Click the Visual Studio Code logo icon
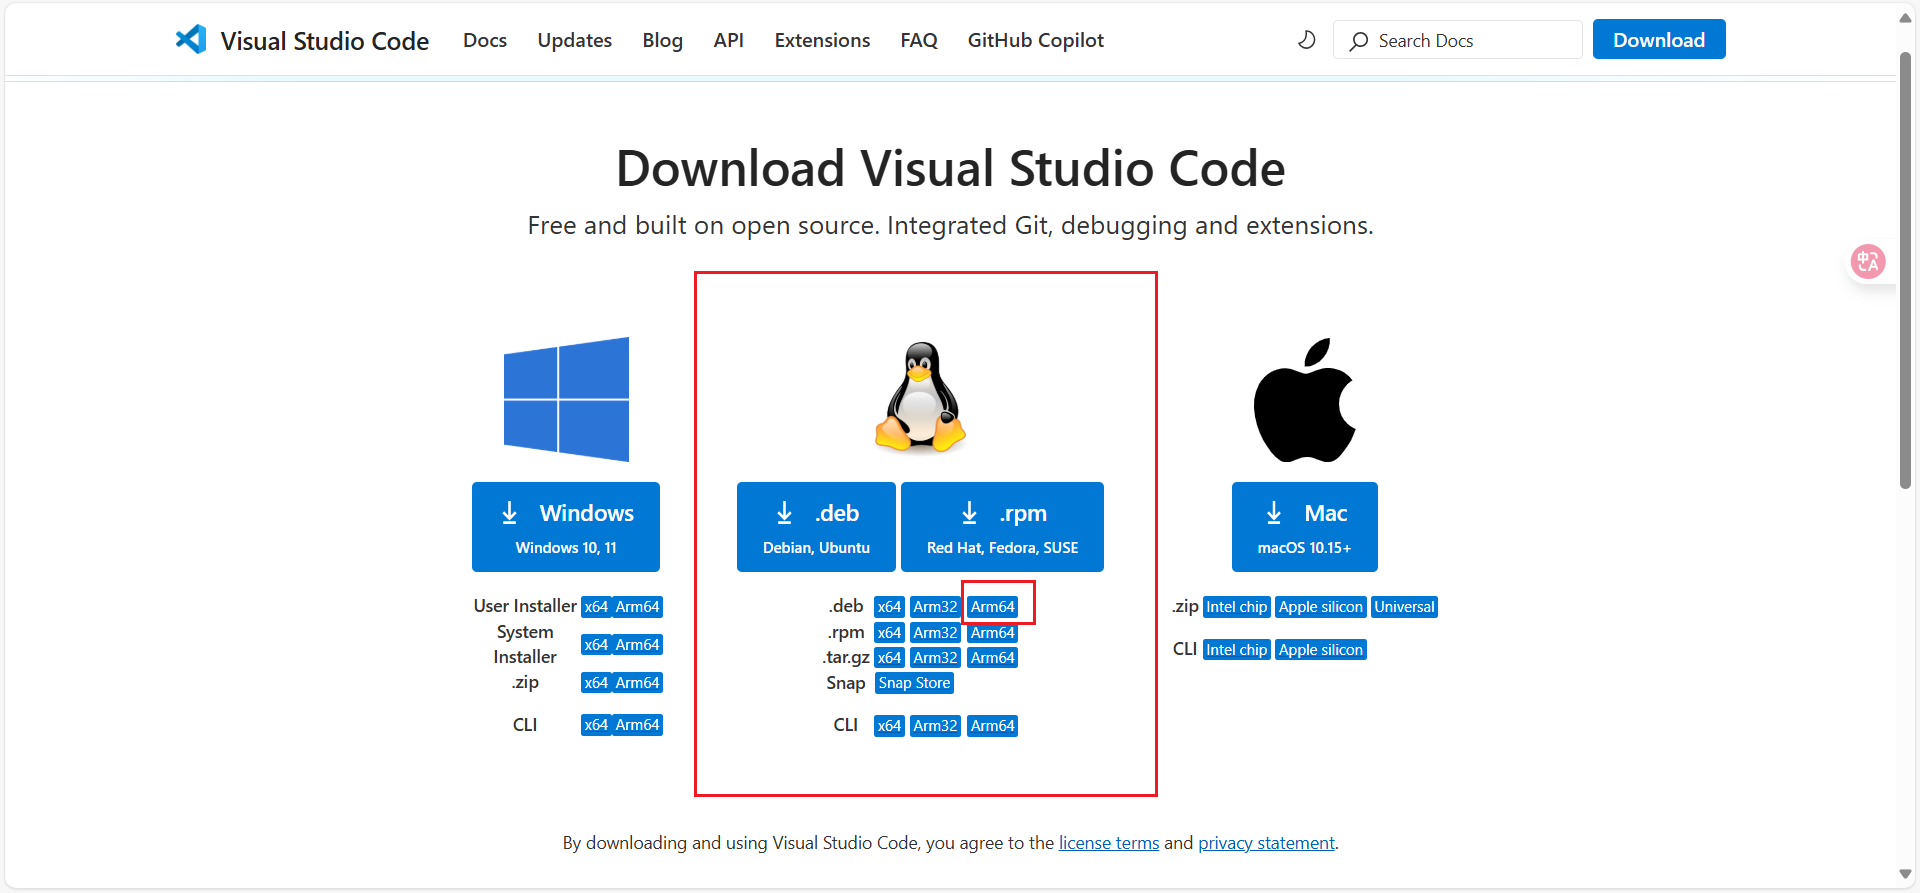1920x893 pixels. [191, 40]
